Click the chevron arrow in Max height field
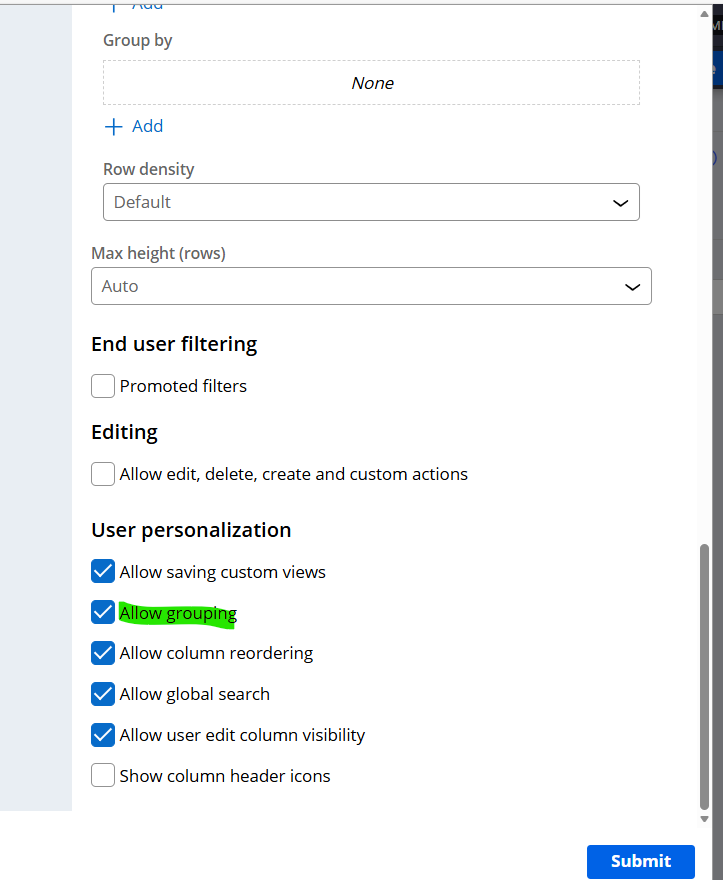The image size is (723, 880). tap(632, 287)
